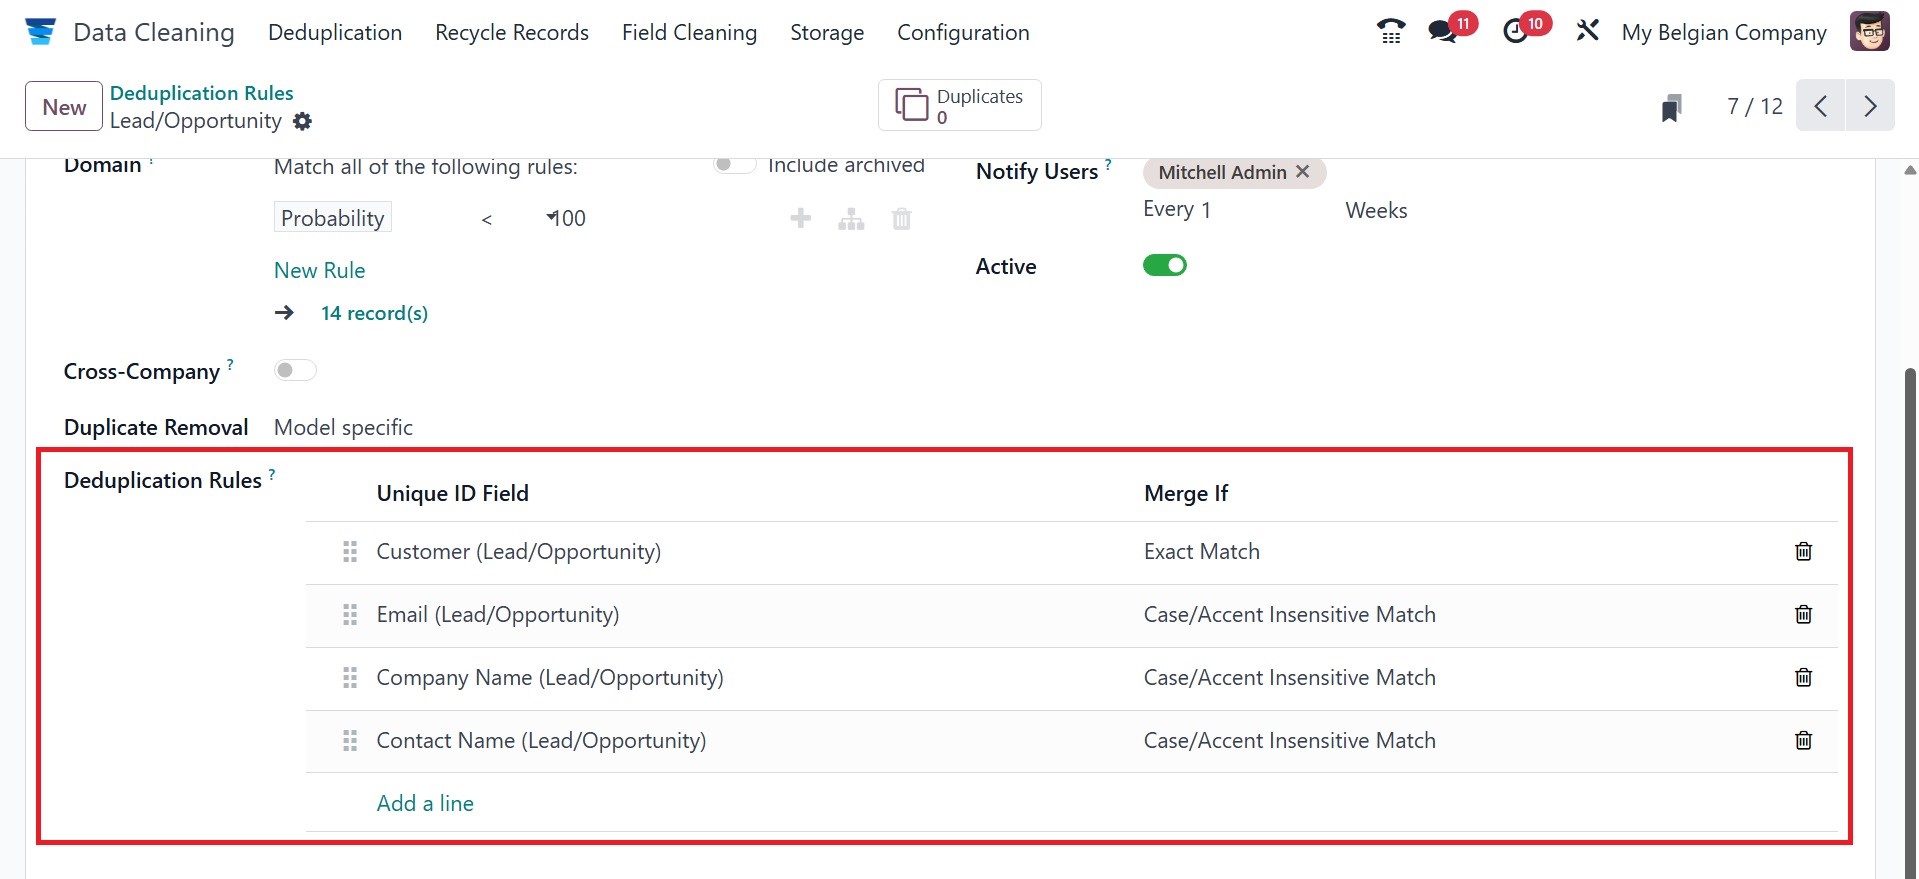Viewport: 1919px width, 879px height.
Task: Delete the Contact Name rule row
Action: click(x=1803, y=741)
